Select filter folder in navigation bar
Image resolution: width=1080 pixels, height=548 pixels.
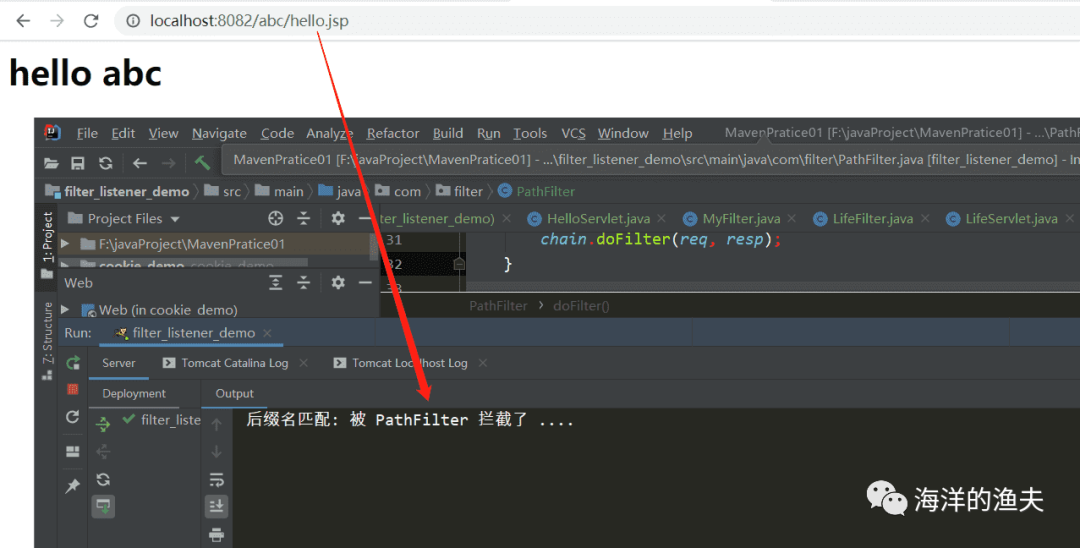(459, 191)
